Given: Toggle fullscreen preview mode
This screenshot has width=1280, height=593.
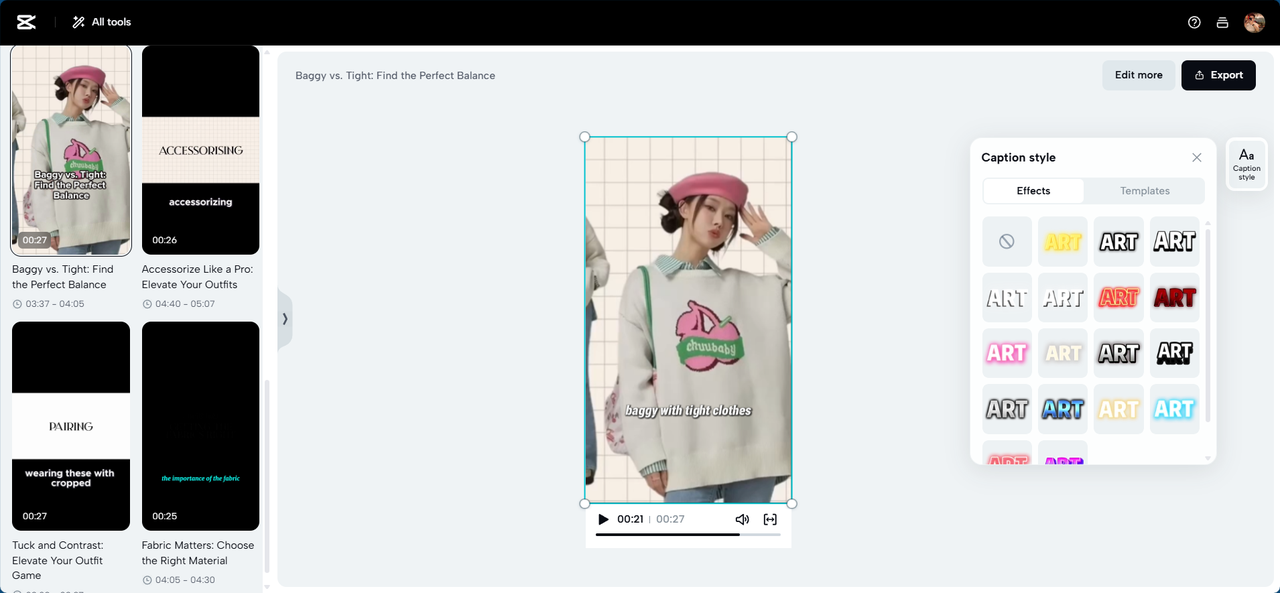Looking at the screenshot, I should tap(770, 519).
